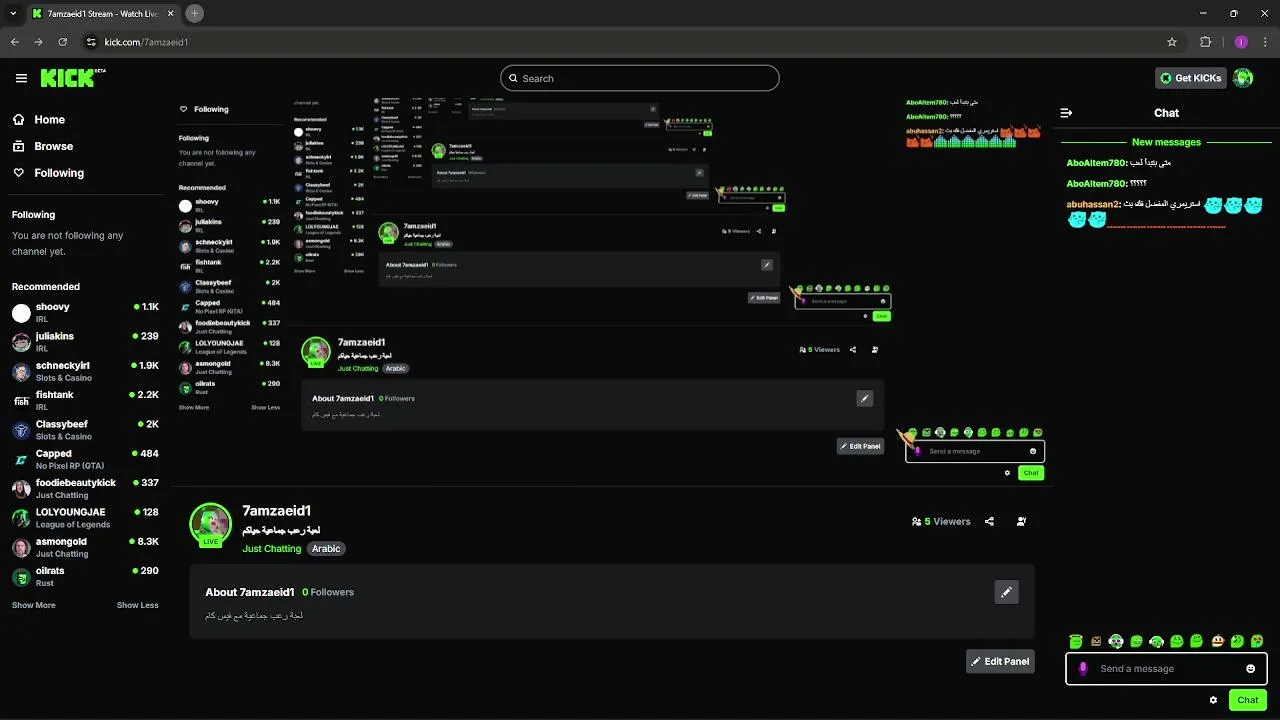1280x720 pixels.
Task: Click 0 Followers count text
Action: pyautogui.click(x=328, y=592)
